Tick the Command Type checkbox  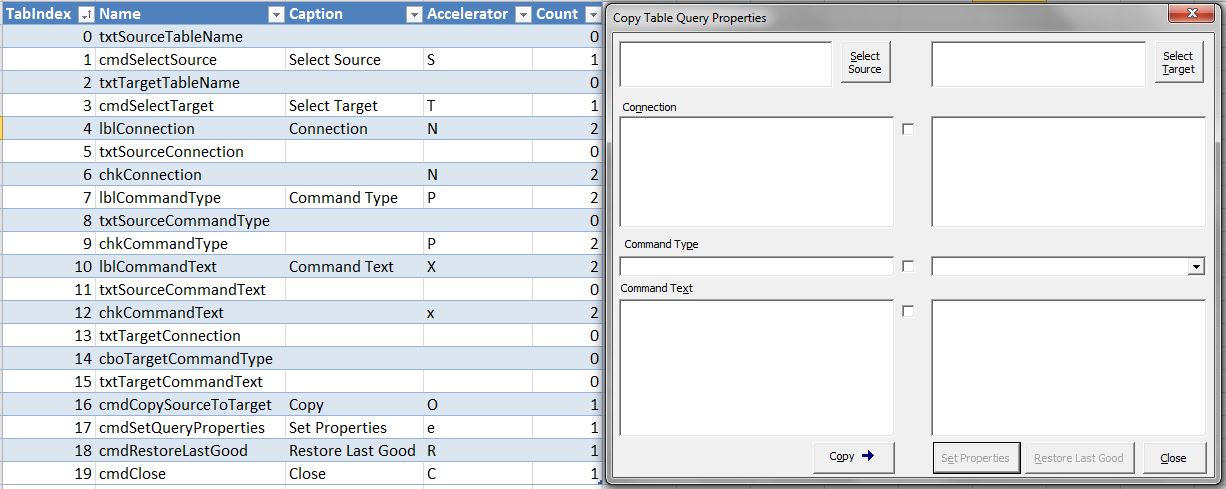tap(908, 267)
